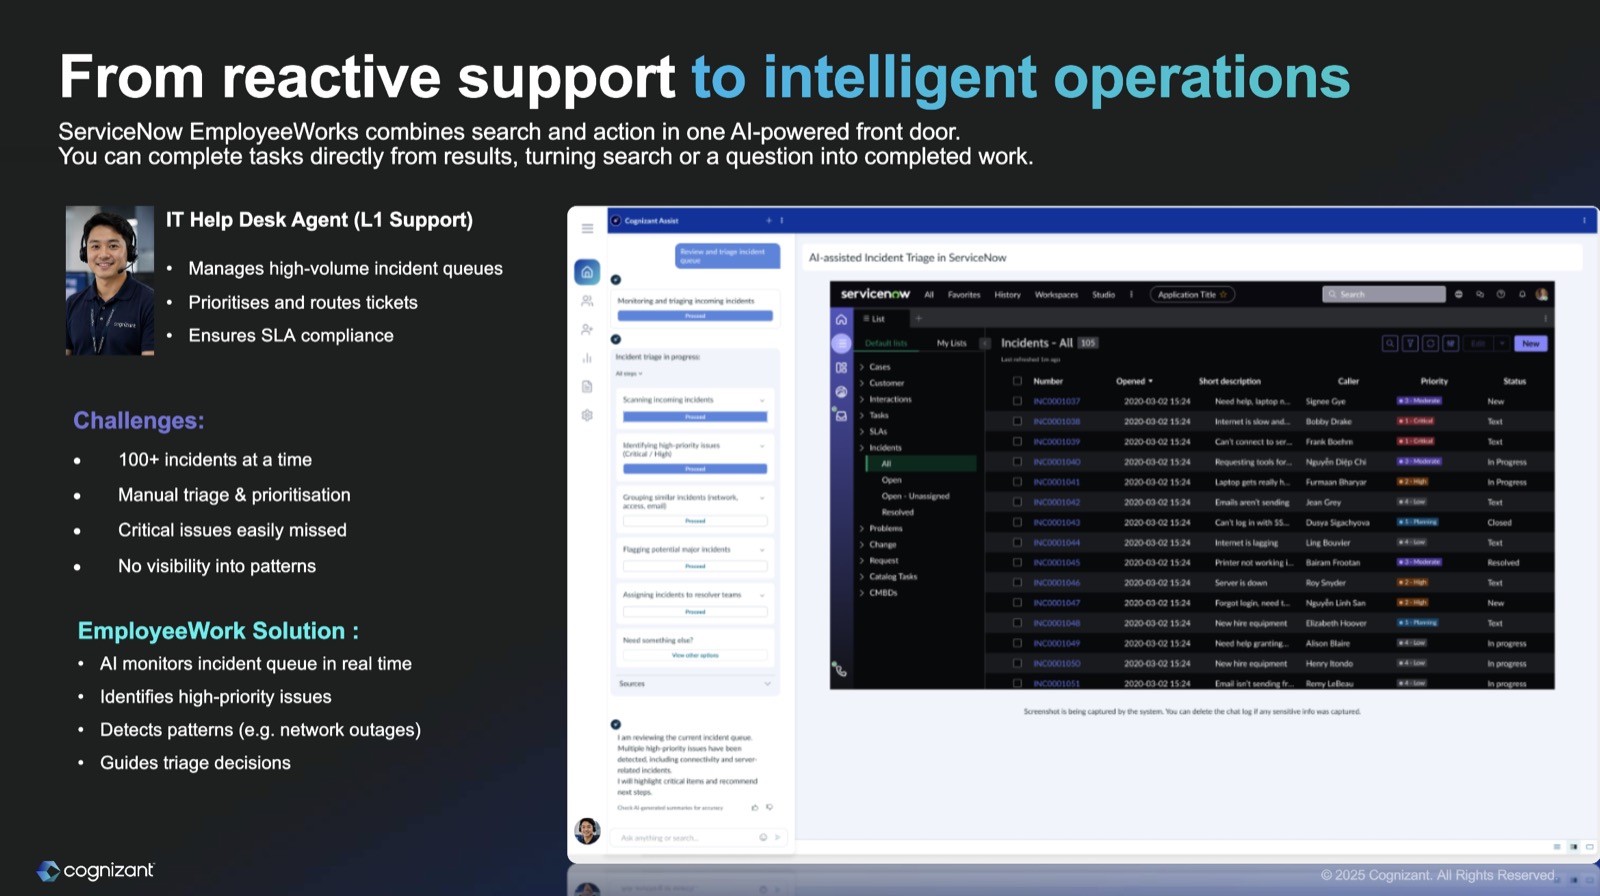Open the settings gear in Assist sidebar
Viewport: 1600px width, 896px height.
point(587,415)
